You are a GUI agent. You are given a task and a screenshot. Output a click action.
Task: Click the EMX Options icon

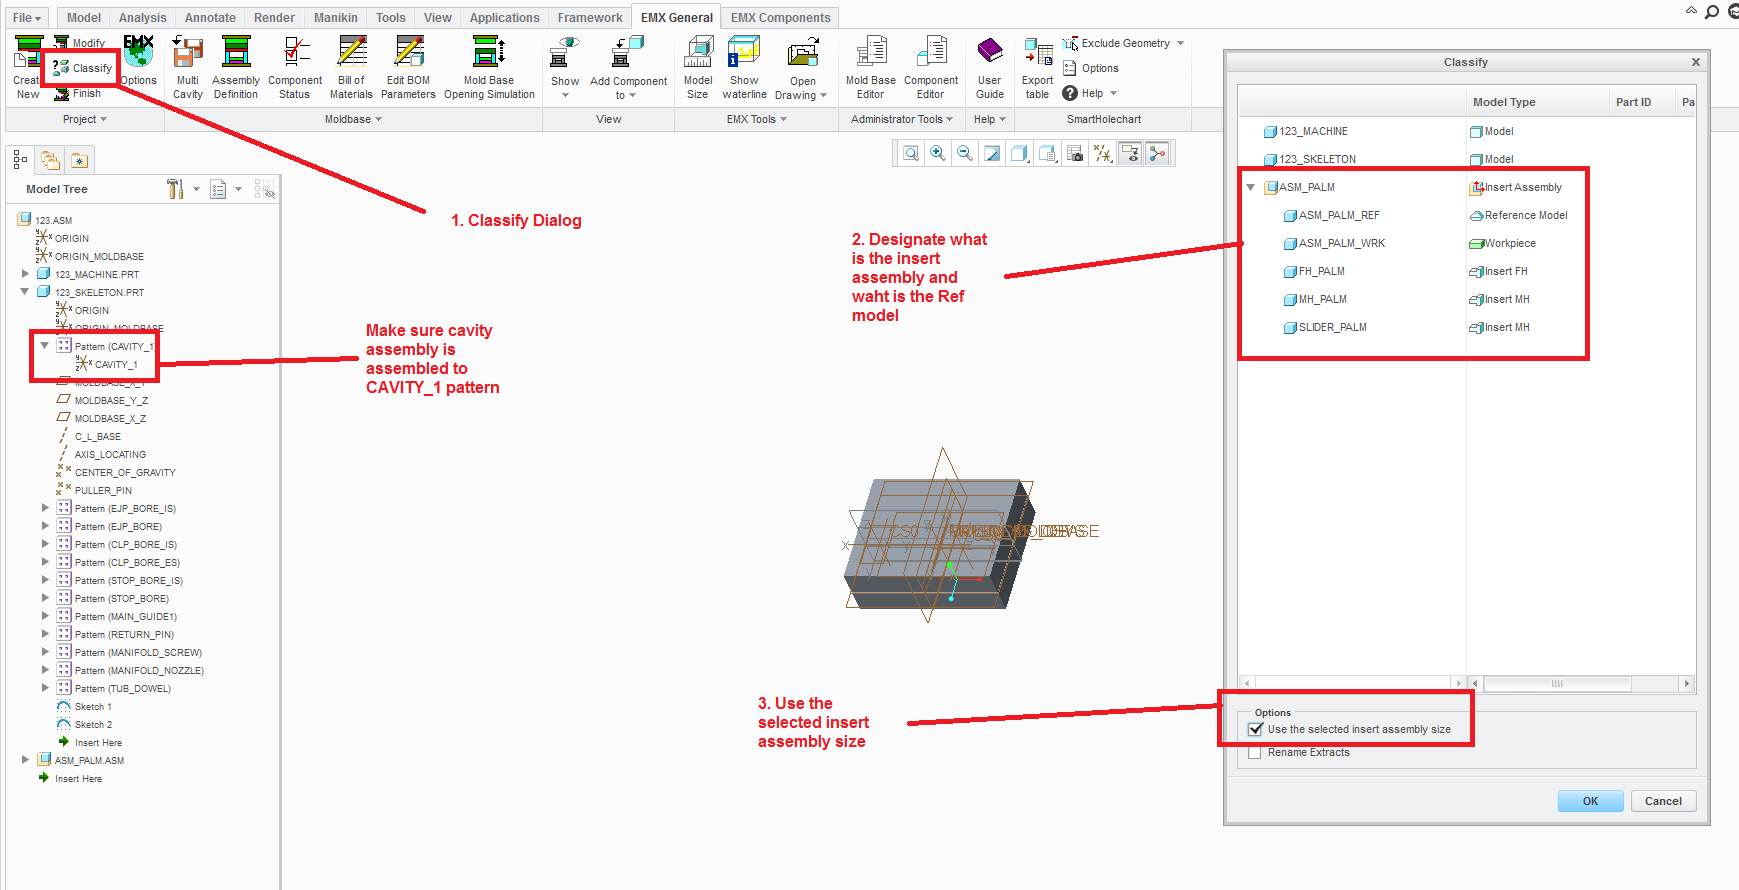pyautogui.click(x=138, y=60)
